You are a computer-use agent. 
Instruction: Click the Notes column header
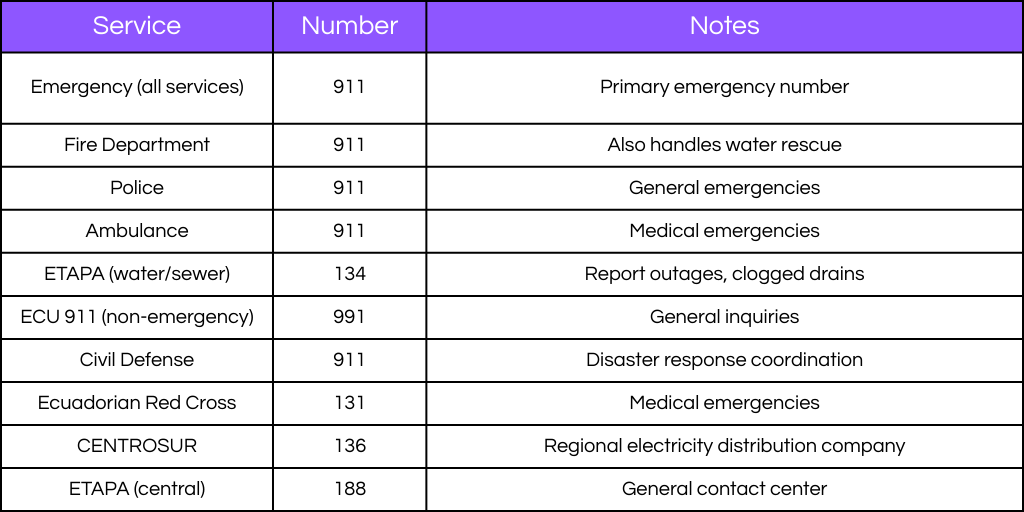(x=724, y=26)
